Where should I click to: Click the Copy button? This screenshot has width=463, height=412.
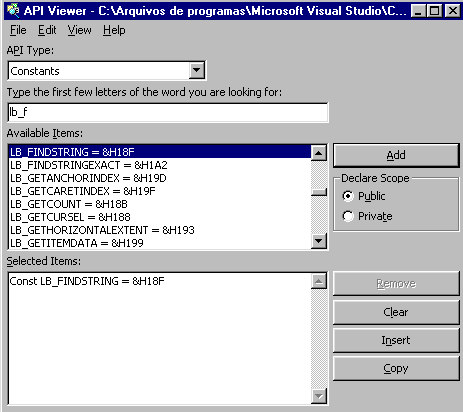click(x=396, y=368)
